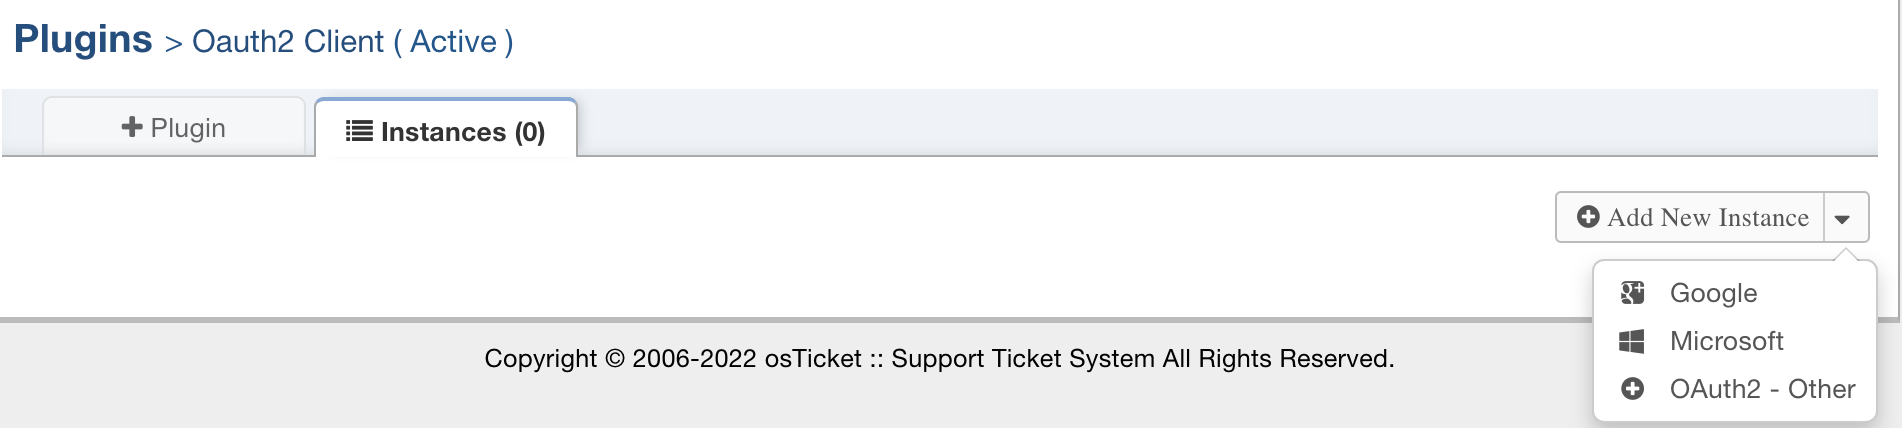Click the breadcrumb separator arrow after Plugins
Viewport: 1902px width, 428px height.
[x=173, y=43]
